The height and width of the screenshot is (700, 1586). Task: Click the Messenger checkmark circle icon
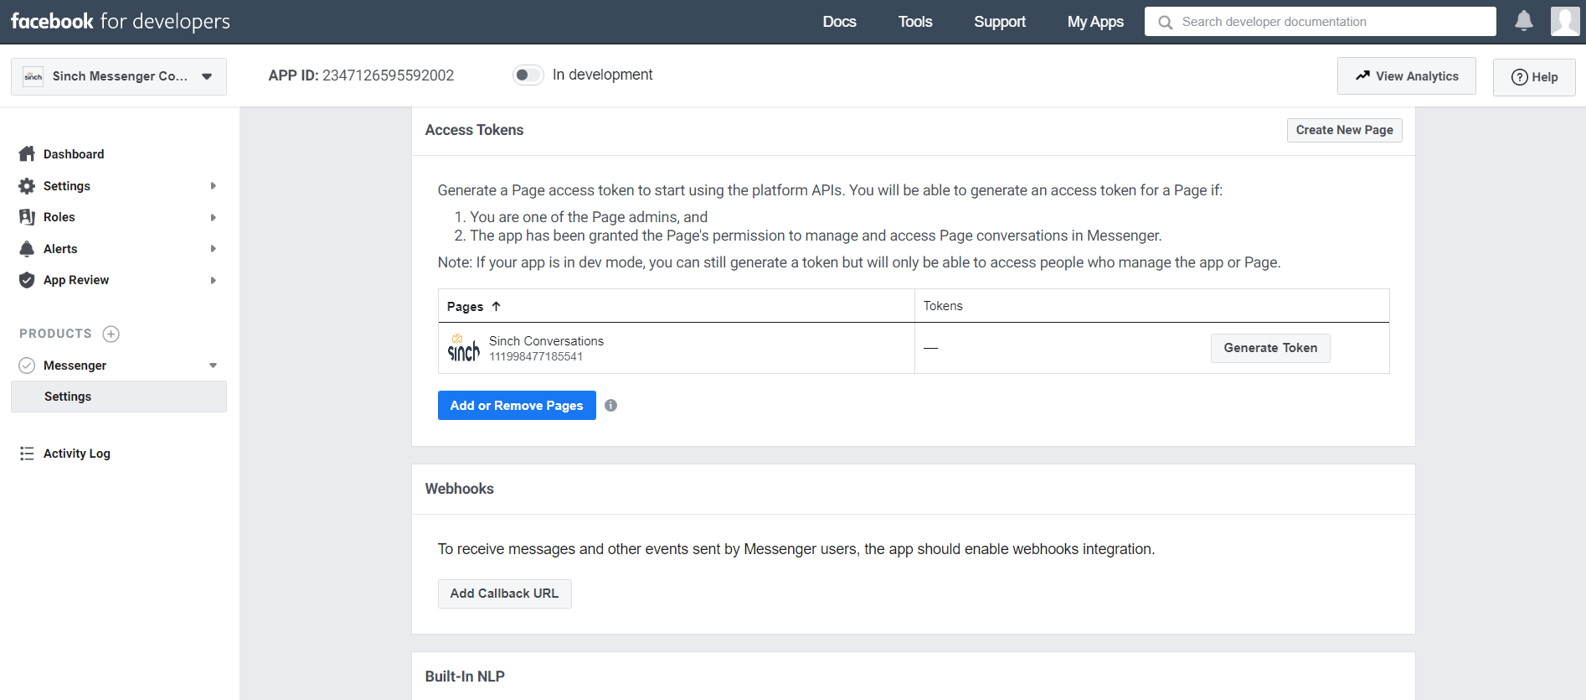[x=27, y=366]
